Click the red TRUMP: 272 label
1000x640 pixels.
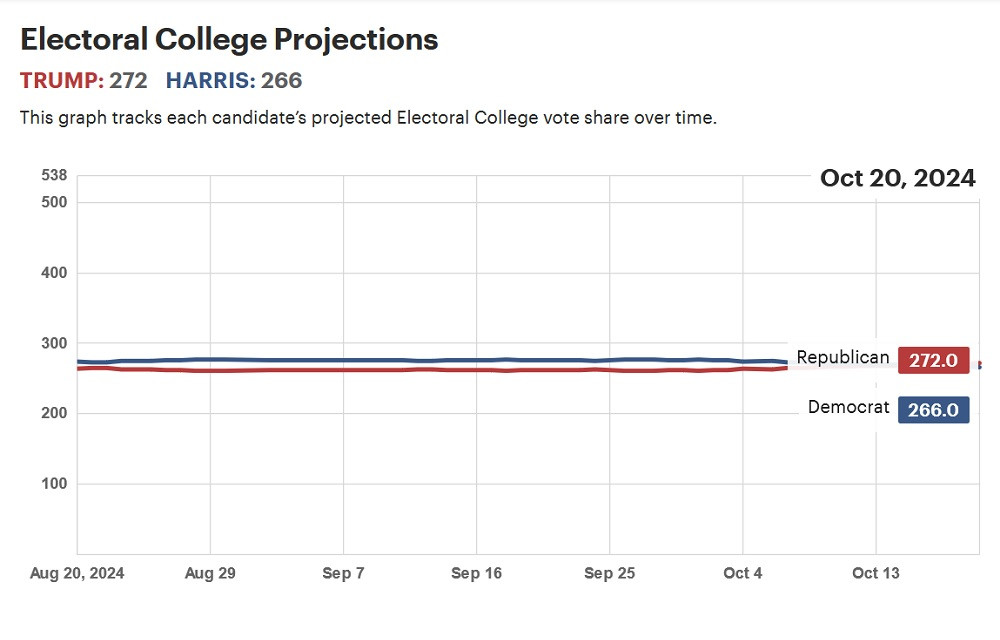pyautogui.click(x=85, y=81)
